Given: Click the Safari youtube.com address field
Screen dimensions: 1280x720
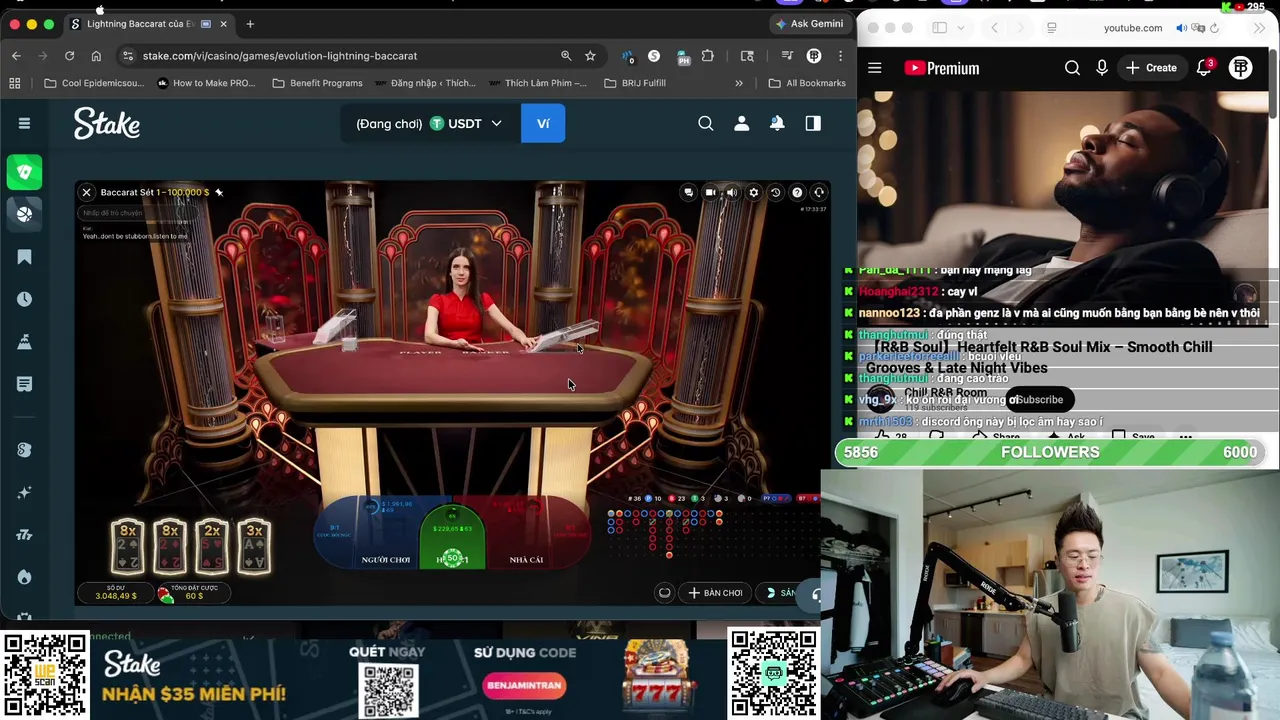Looking at the screenshot, I should coord(1133,28).
